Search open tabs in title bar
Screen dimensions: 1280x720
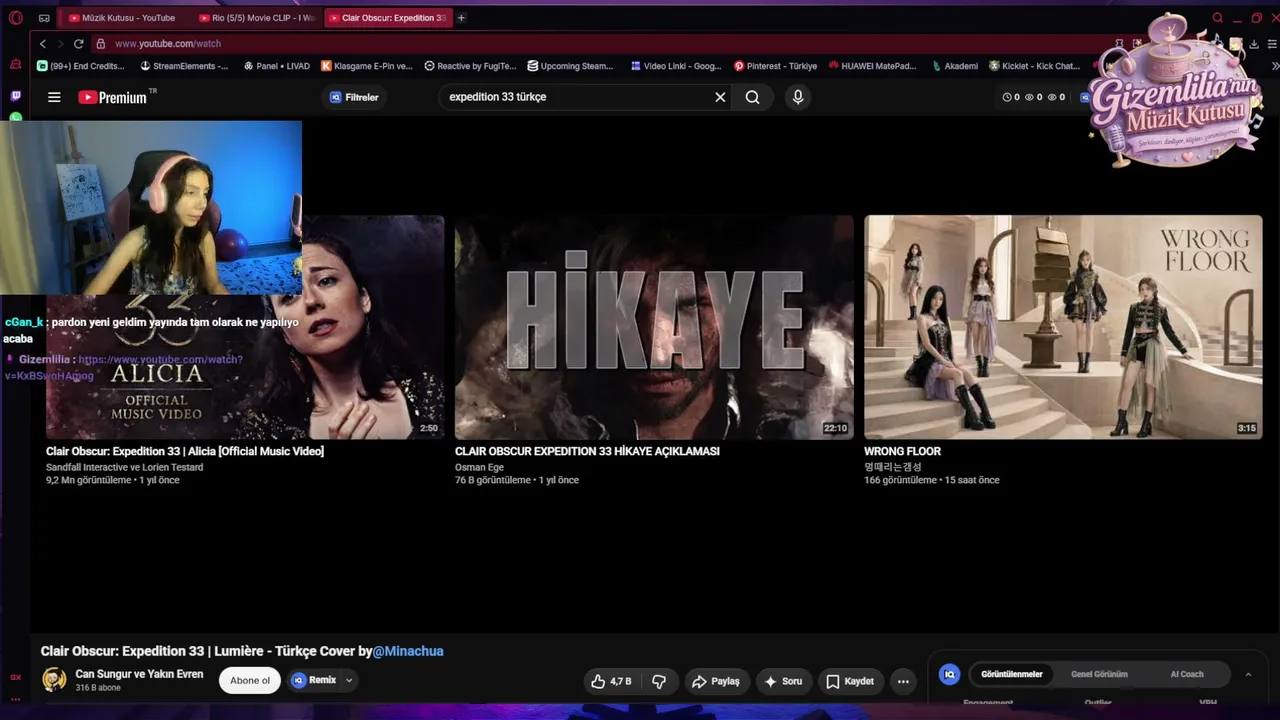pyautogui.click(x=1217, y=18)
